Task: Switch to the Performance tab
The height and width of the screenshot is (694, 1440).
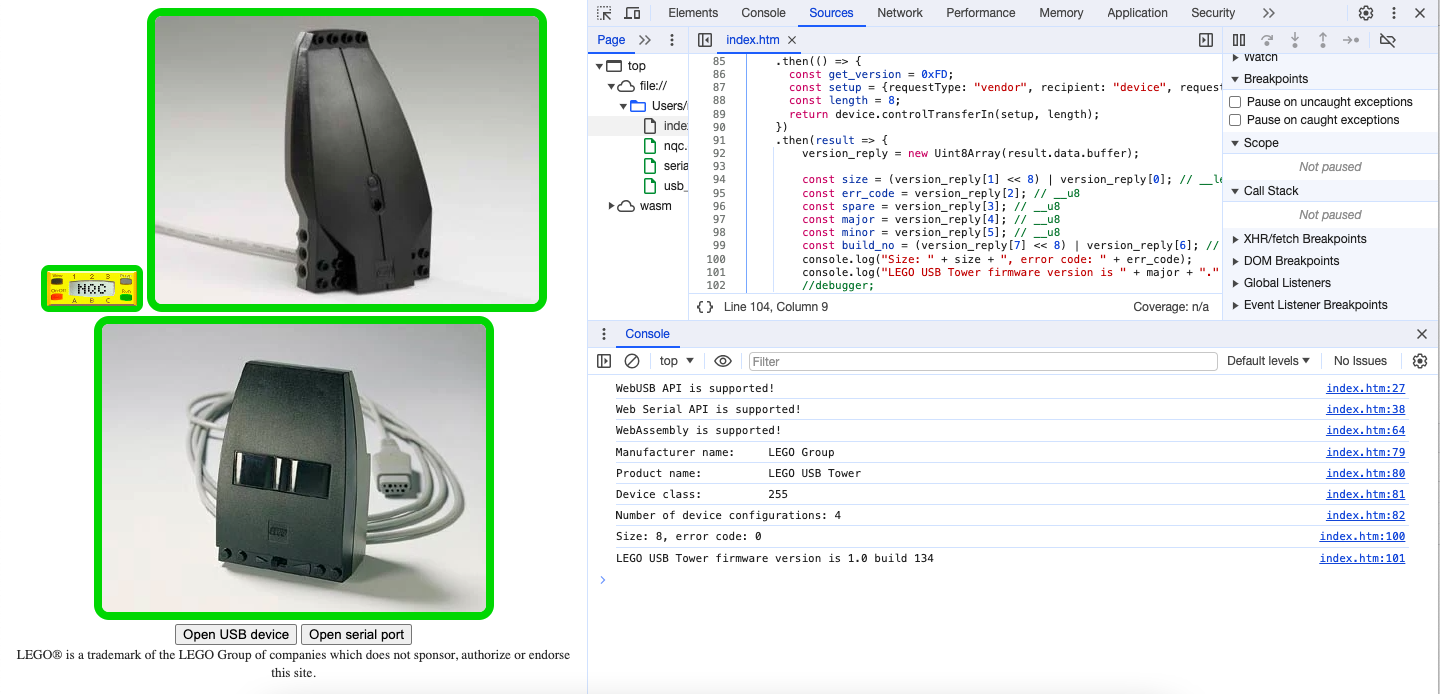Action: [x=980, y=13]
